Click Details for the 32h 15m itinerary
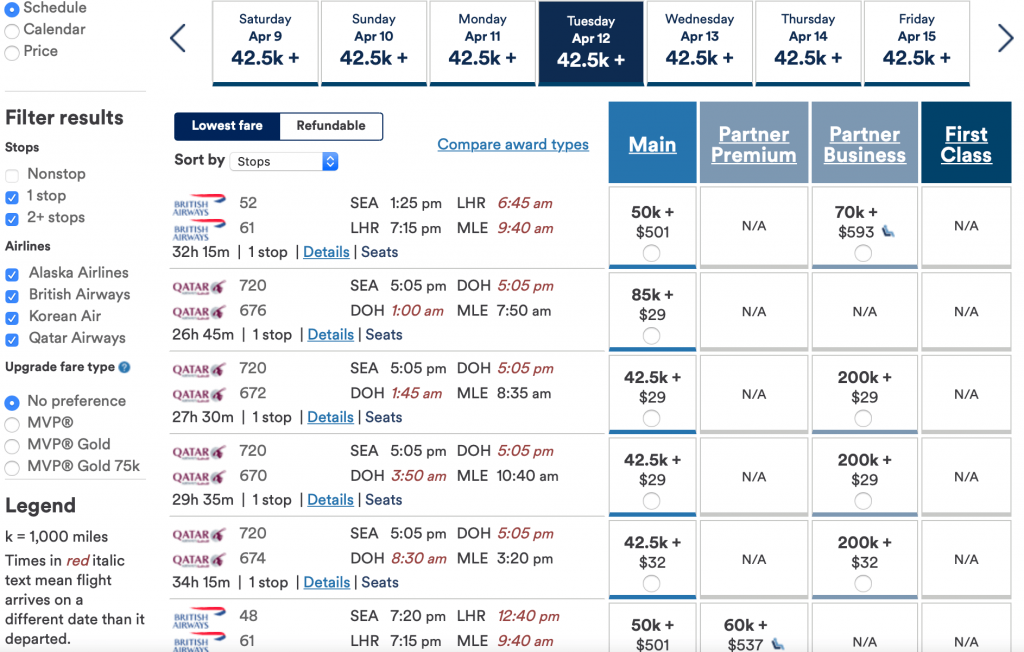This screenshot has width=1024, height=652. point(326,251)
